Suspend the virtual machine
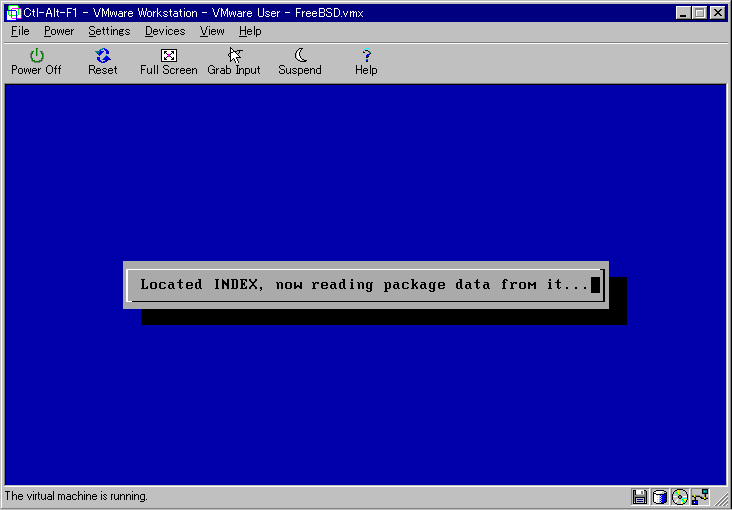Viewport: 732px width, 510px height. (x=300, y=62)
